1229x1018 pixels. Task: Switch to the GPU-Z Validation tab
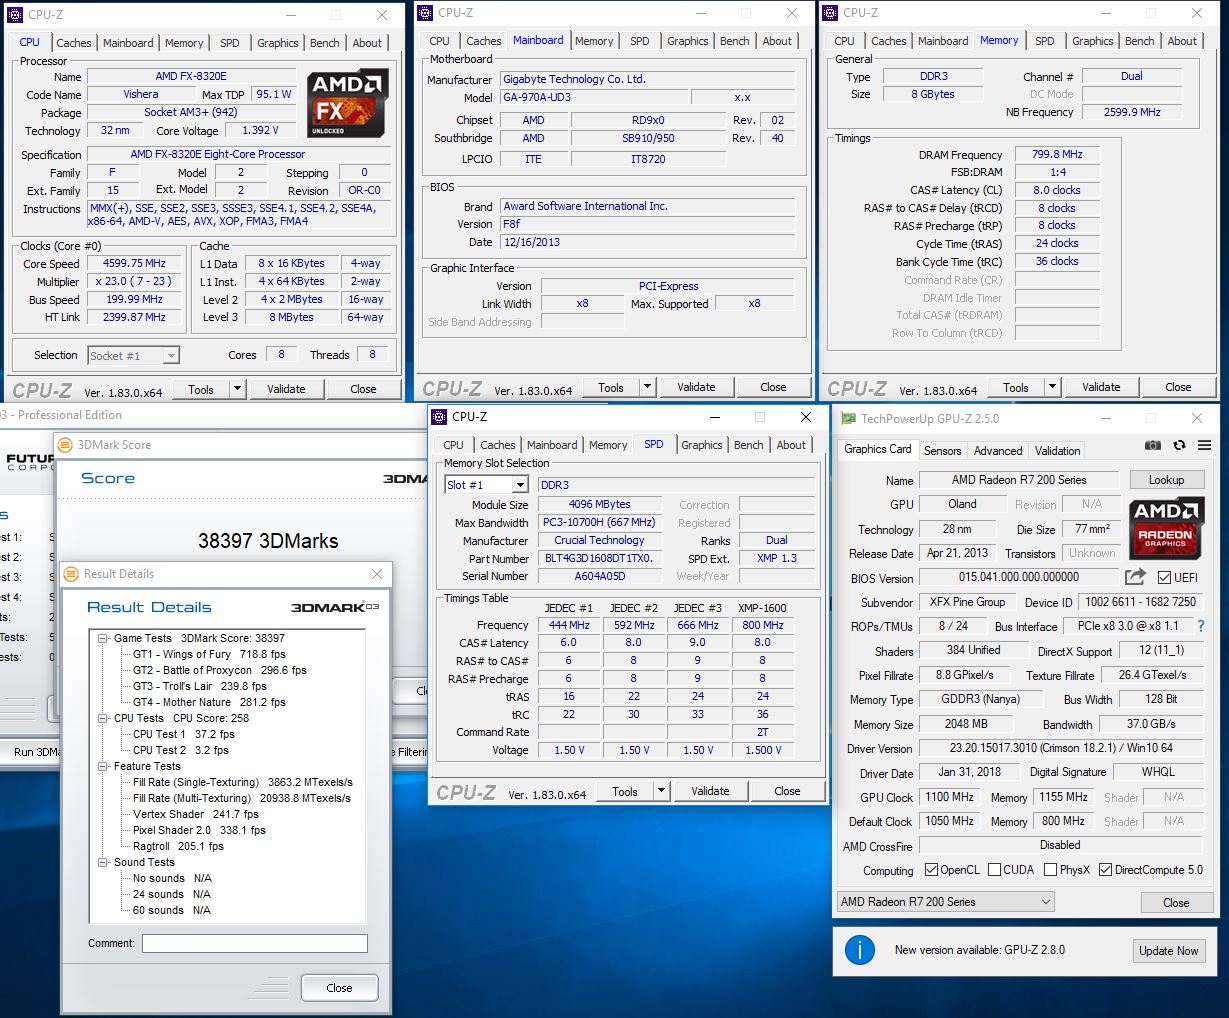(x=1057, y=451)
